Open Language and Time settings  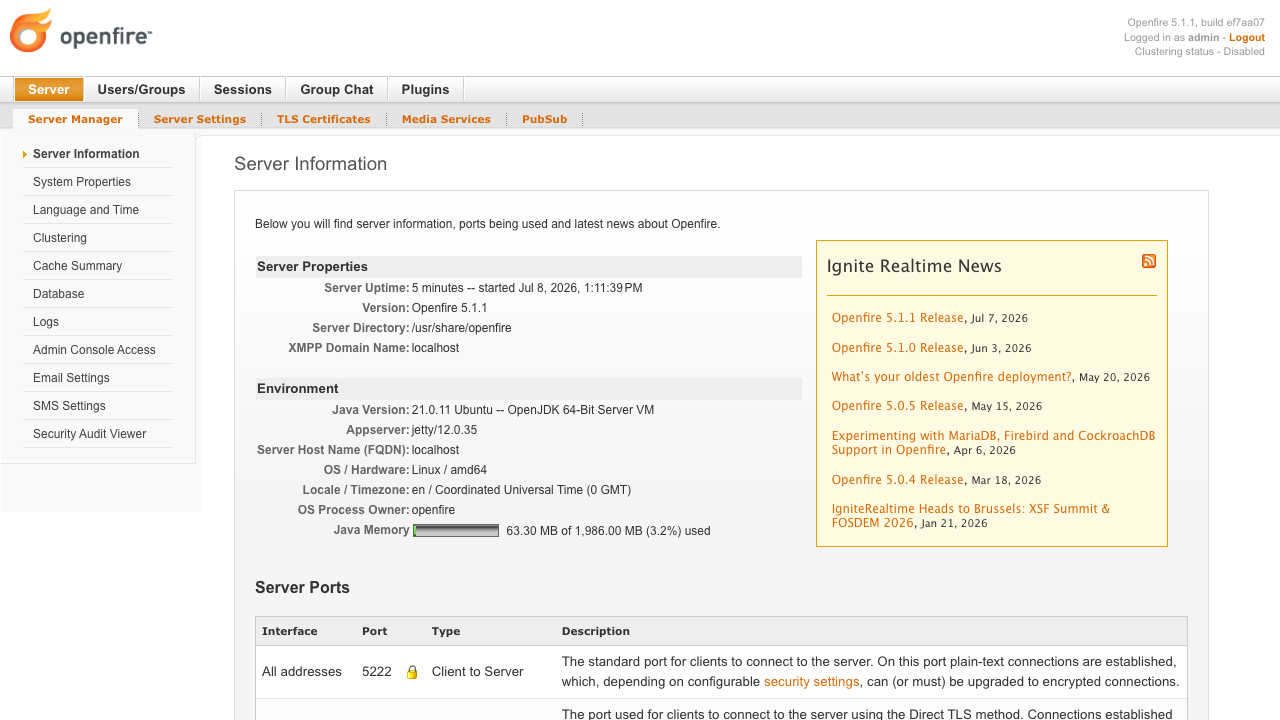(86, 210)
